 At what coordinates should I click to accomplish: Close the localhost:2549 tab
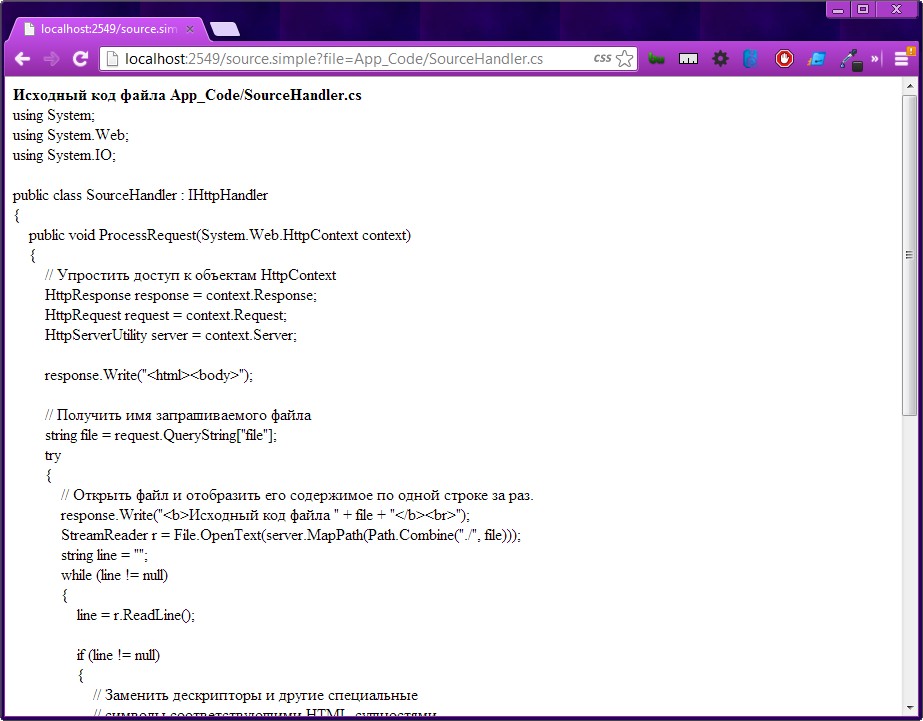point(190,29)
